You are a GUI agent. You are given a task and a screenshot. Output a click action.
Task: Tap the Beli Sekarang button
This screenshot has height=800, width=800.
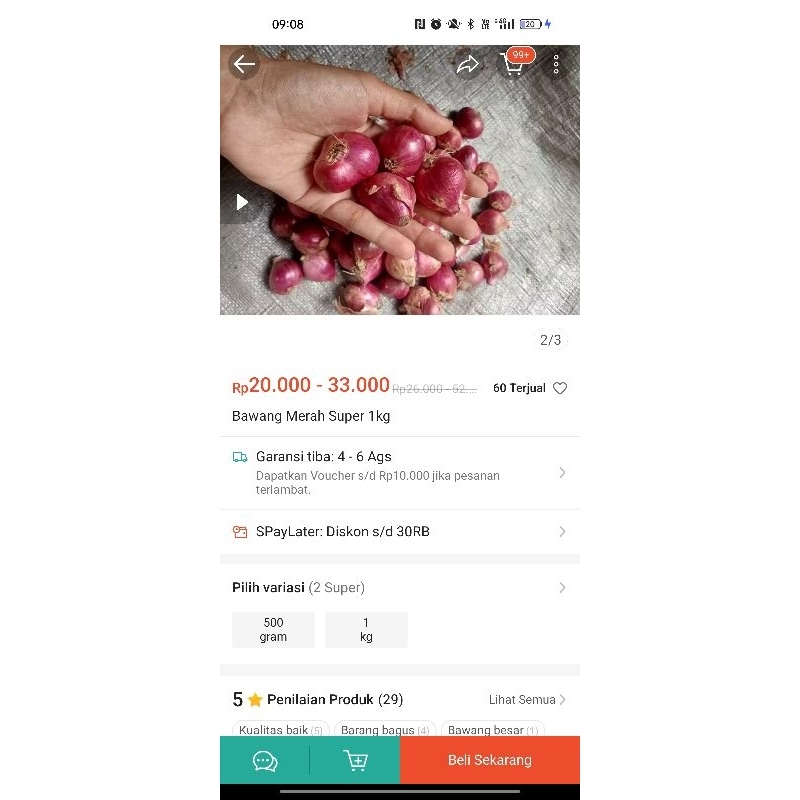point(490,760)
